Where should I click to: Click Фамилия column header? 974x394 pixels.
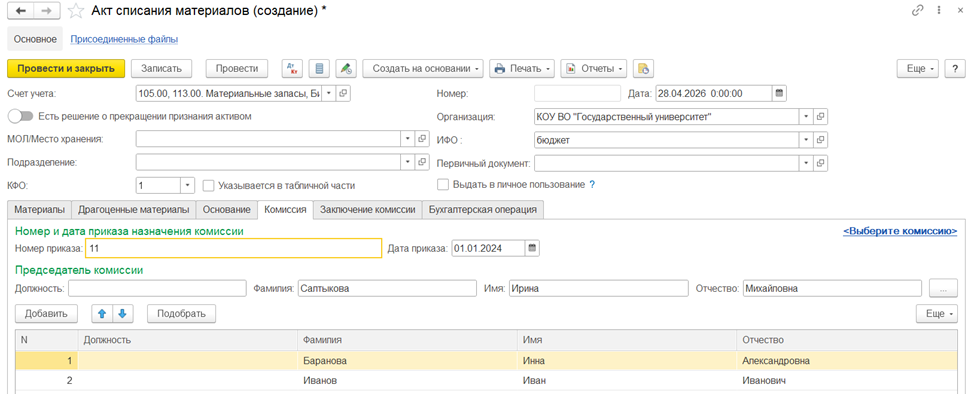[x=407, y=341]
